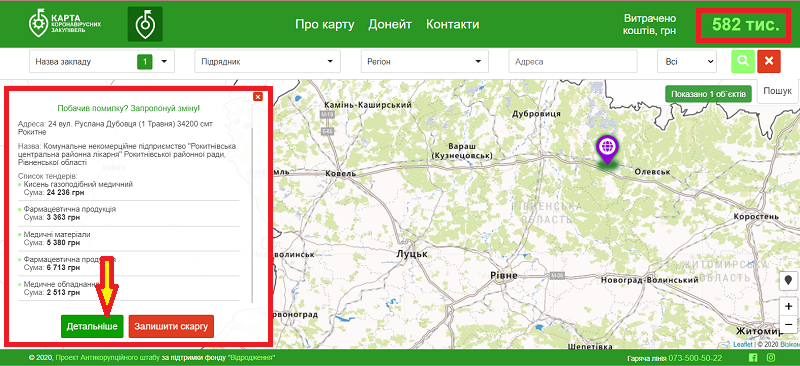Open the Instagram icon in footer
This screenshot has height=366, width=800.
[x=772, y=357]
